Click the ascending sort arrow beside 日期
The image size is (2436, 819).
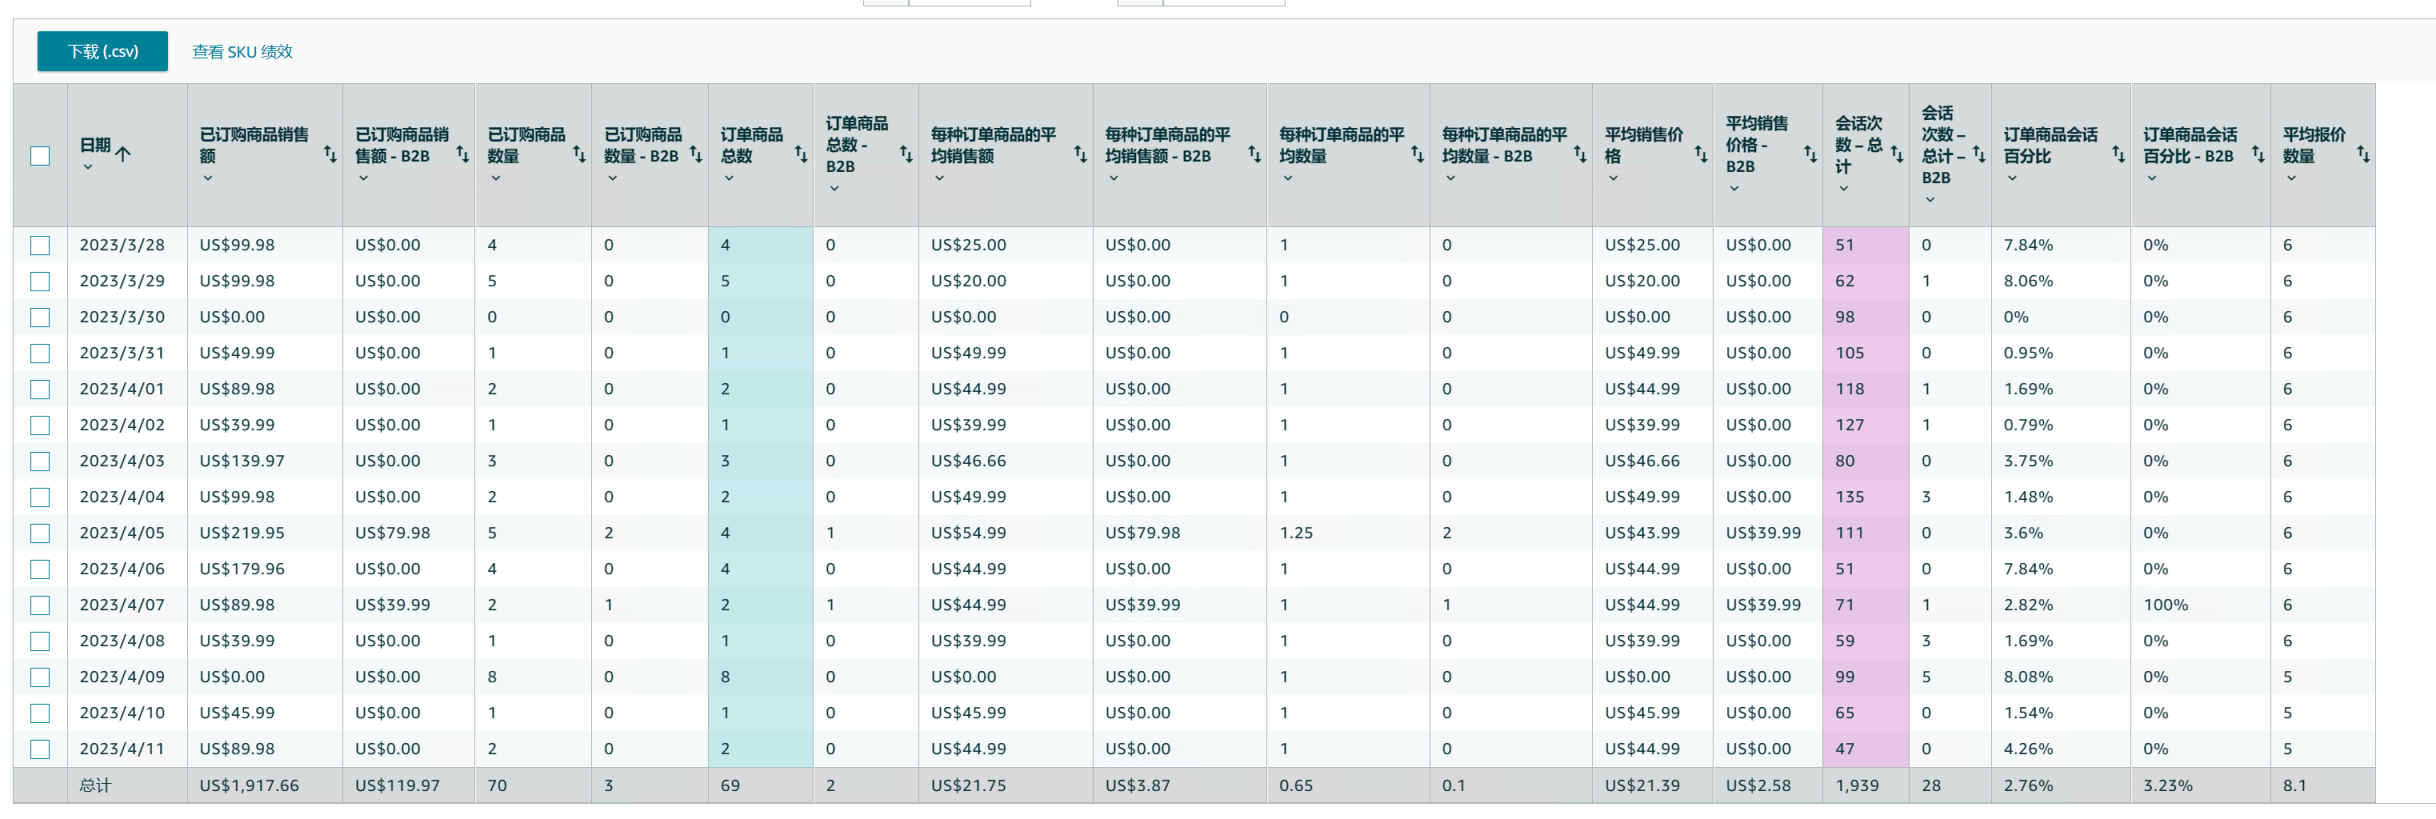point(123,153)
